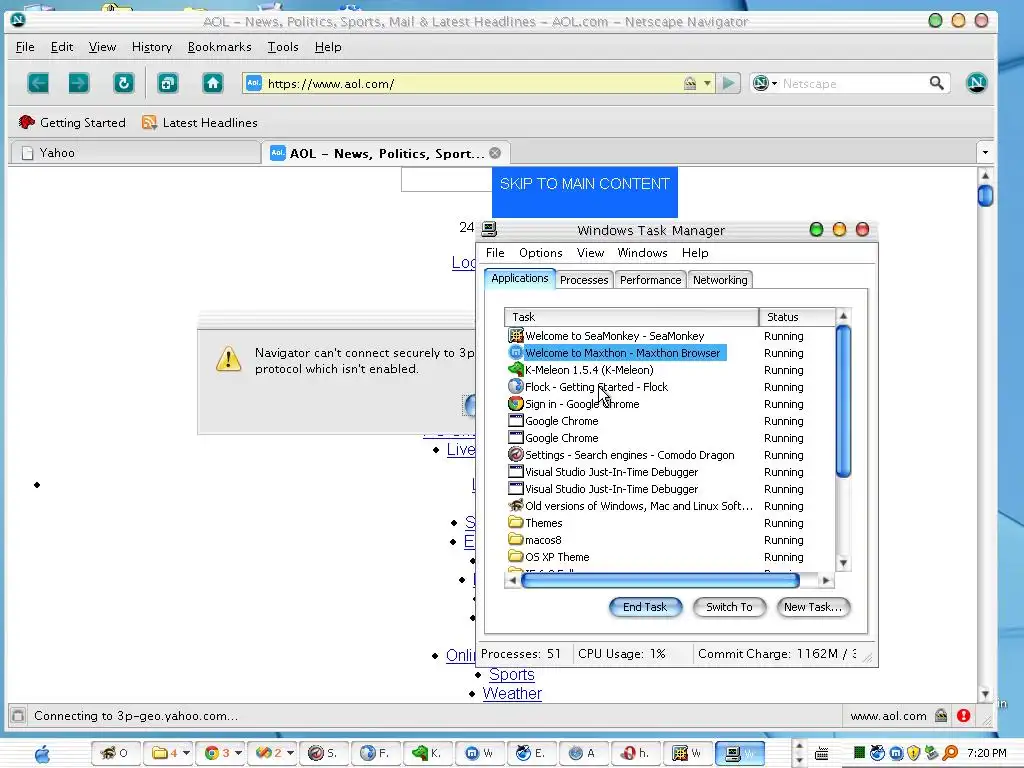Click the keyboard icon on the taskbar

click(x=822, y=754)
